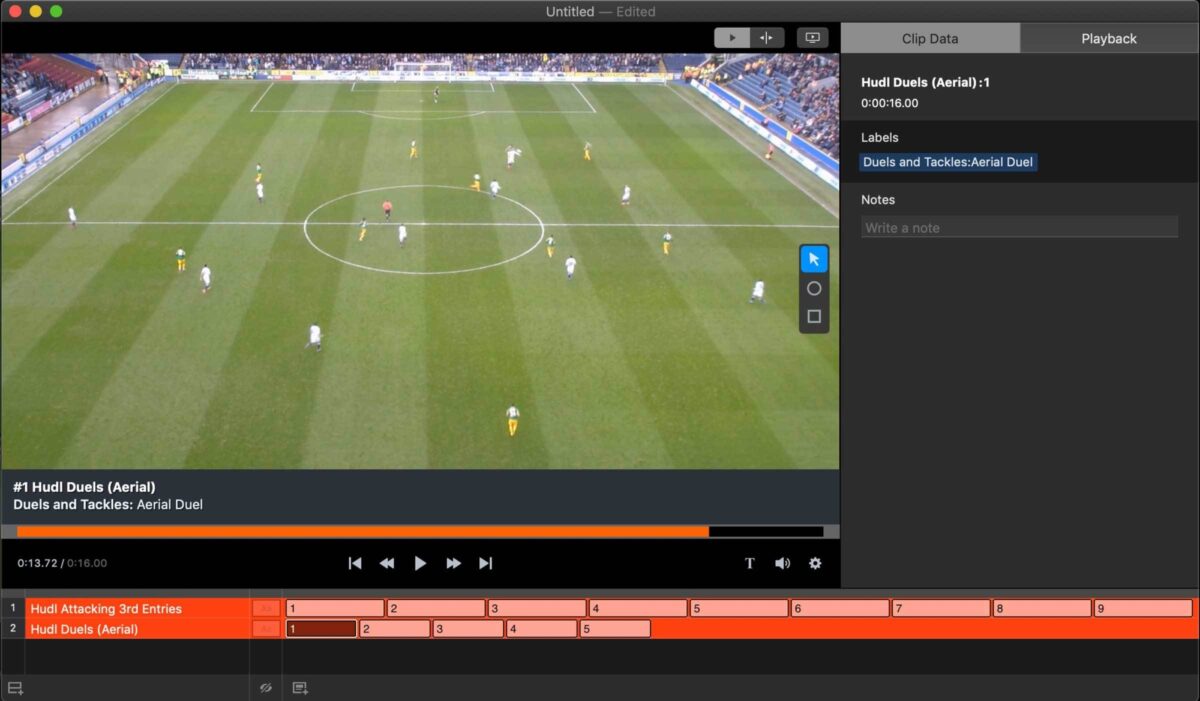Rewind the video playback

point(387,563)
